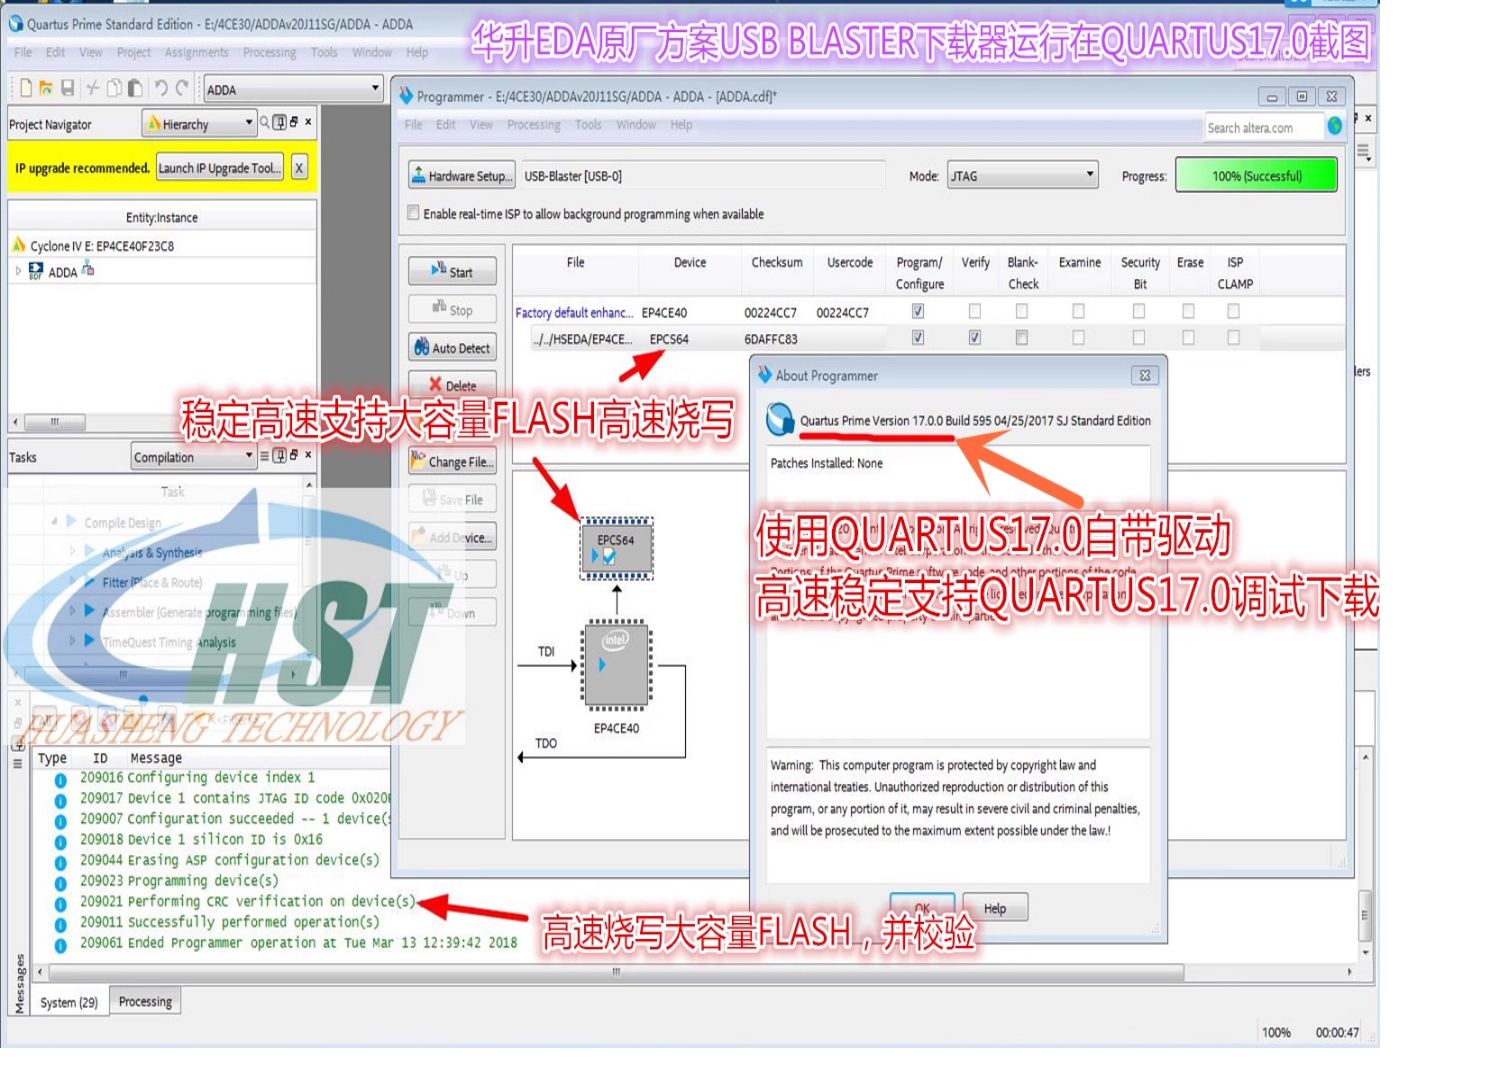
Task: Click the Save floppy icon in Quartus toolbar
Action: tap(68, 88)
